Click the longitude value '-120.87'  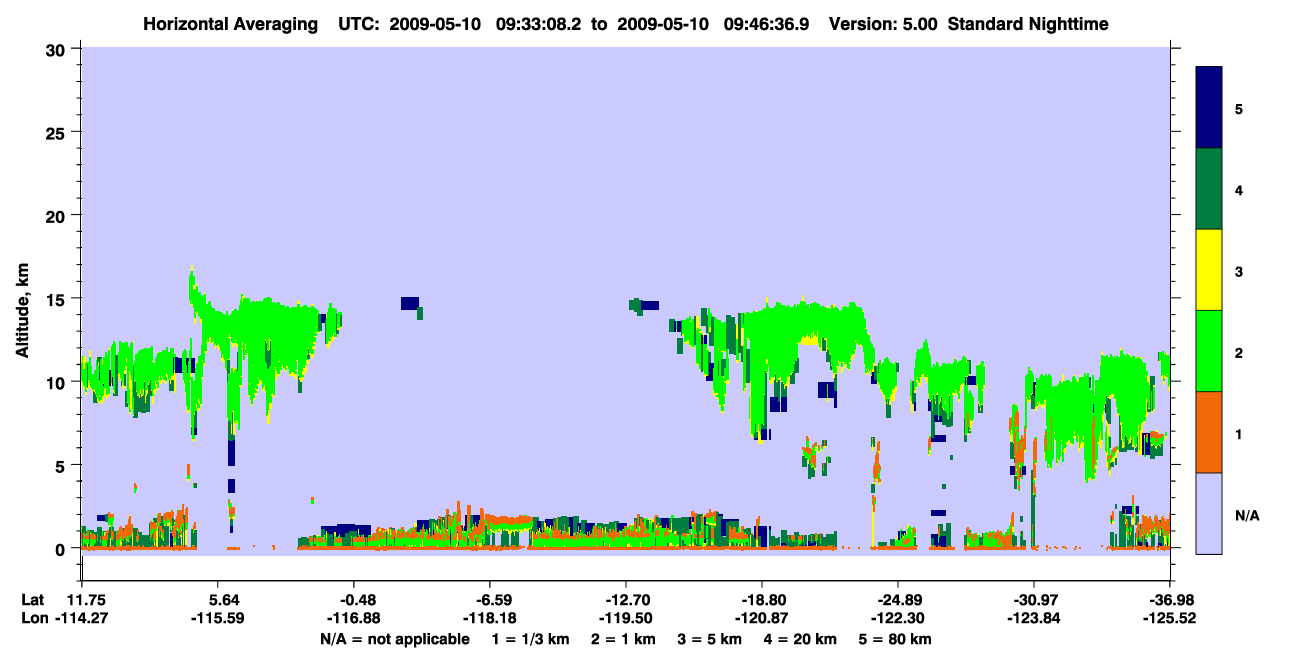tap(762, 618)
